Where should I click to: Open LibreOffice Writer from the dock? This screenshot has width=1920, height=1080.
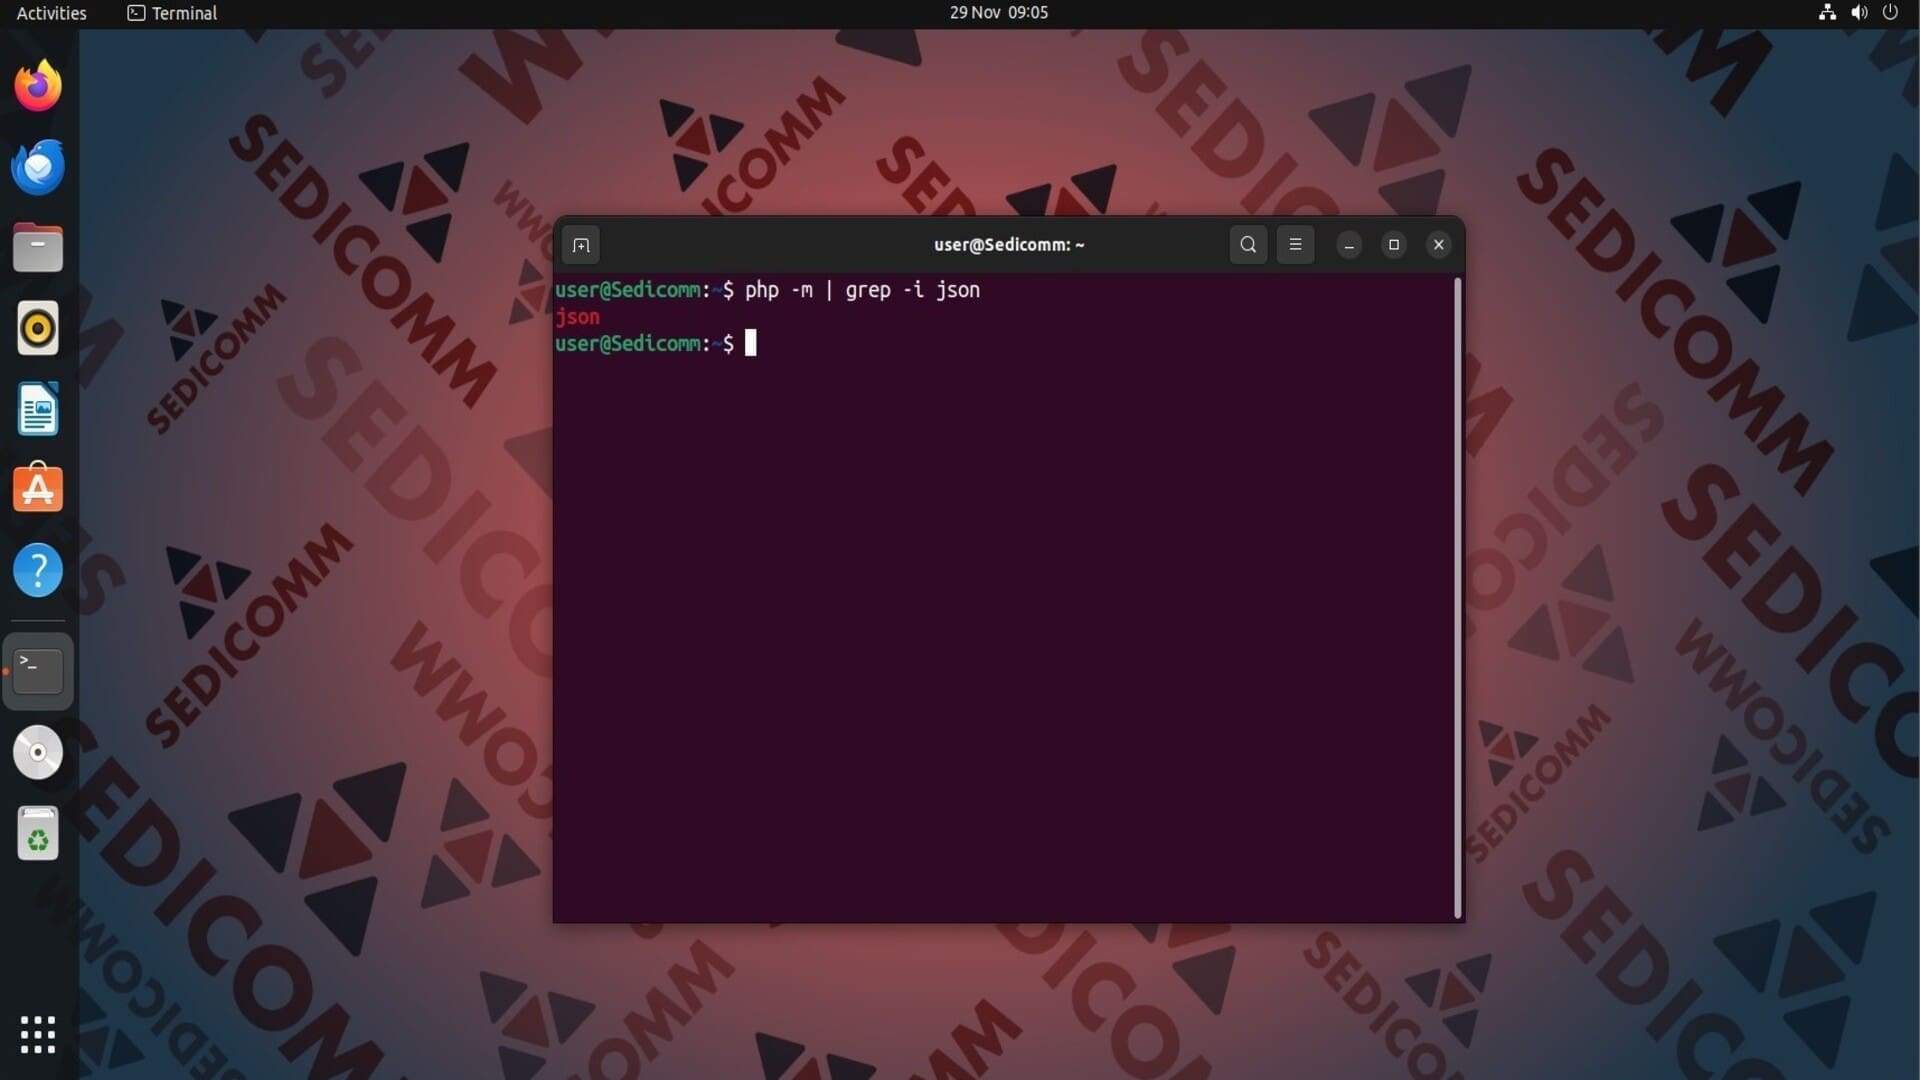point(38,409)
